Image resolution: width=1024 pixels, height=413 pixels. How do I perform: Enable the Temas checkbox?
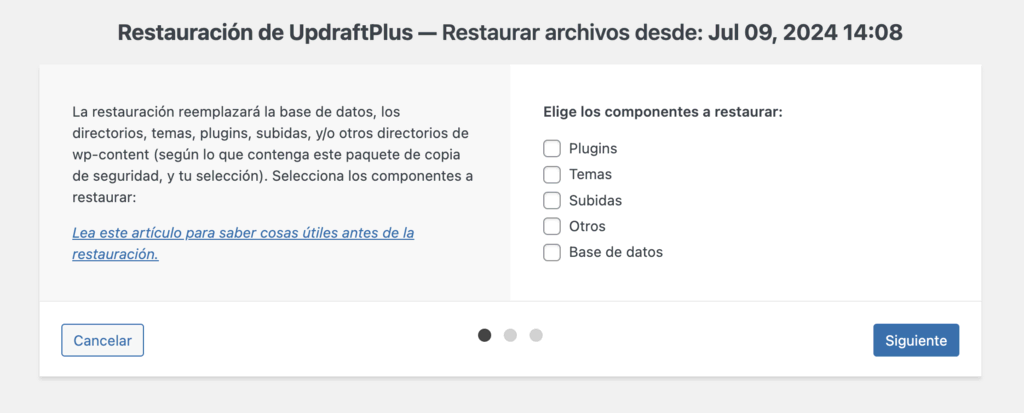[552, 174]
